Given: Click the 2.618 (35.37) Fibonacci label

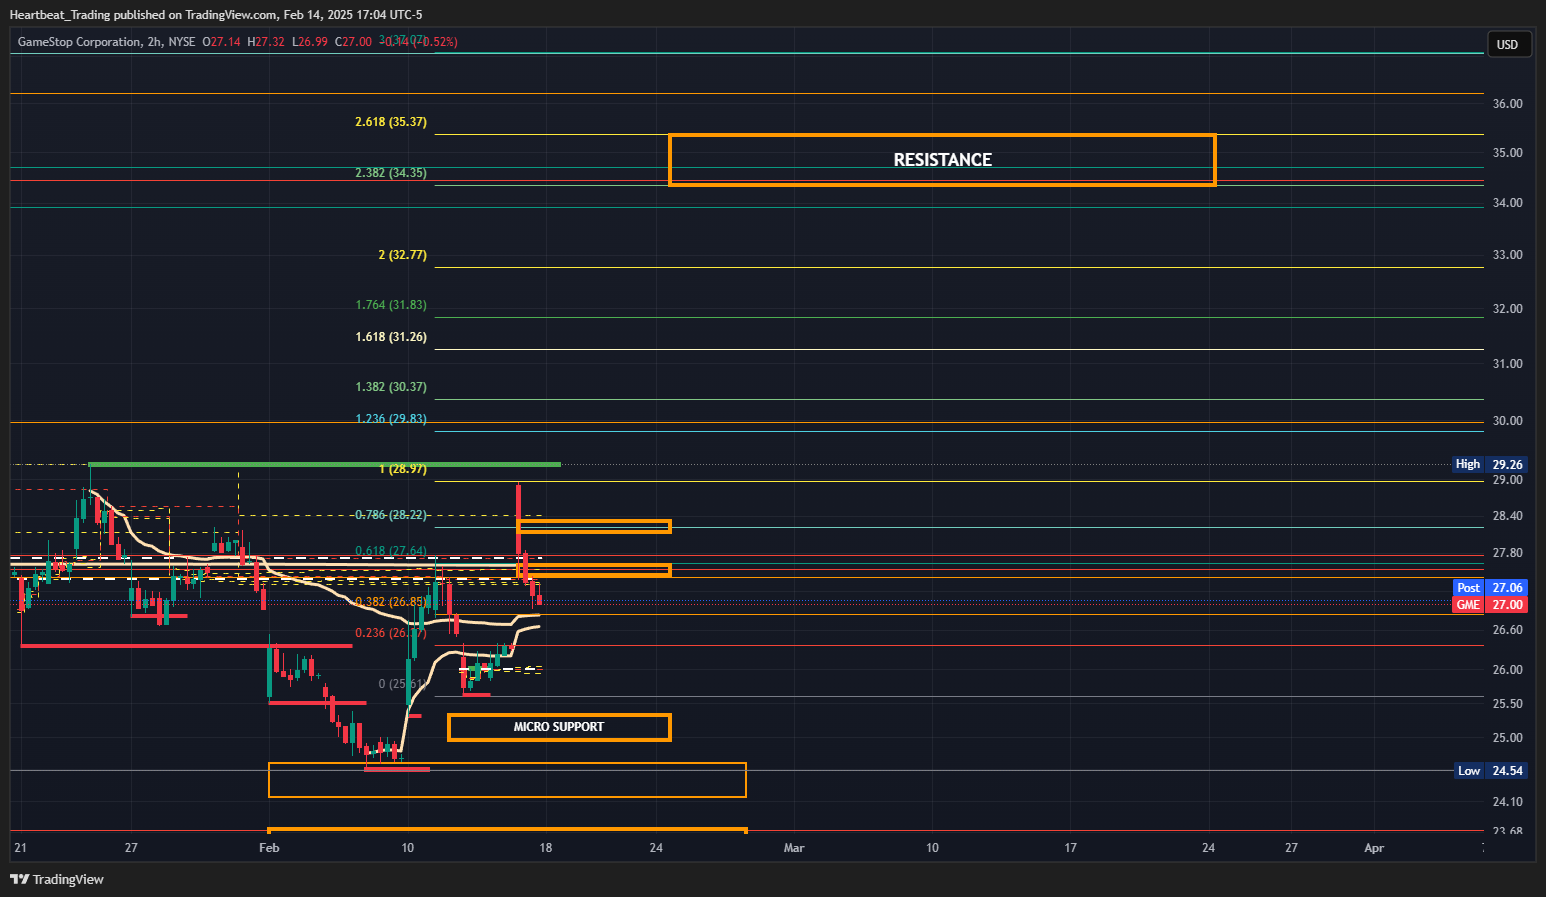Looking at the screenshot, I should pos(391,122).
